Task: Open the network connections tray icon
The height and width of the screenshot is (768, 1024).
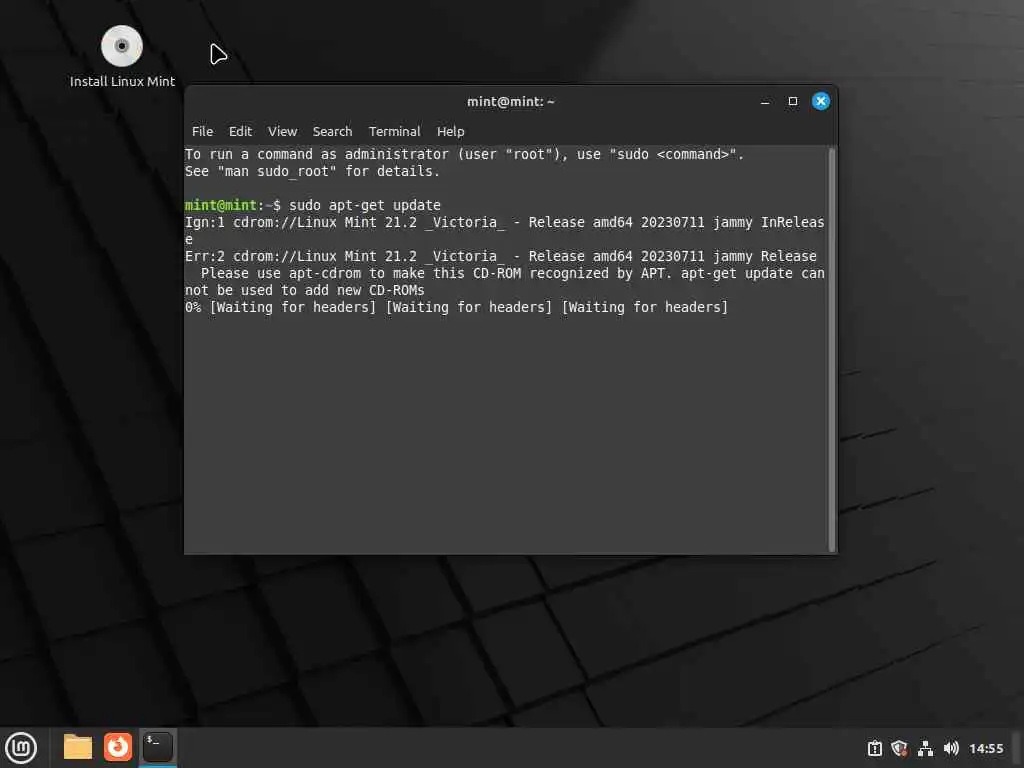Action: (x=925, y=748)
